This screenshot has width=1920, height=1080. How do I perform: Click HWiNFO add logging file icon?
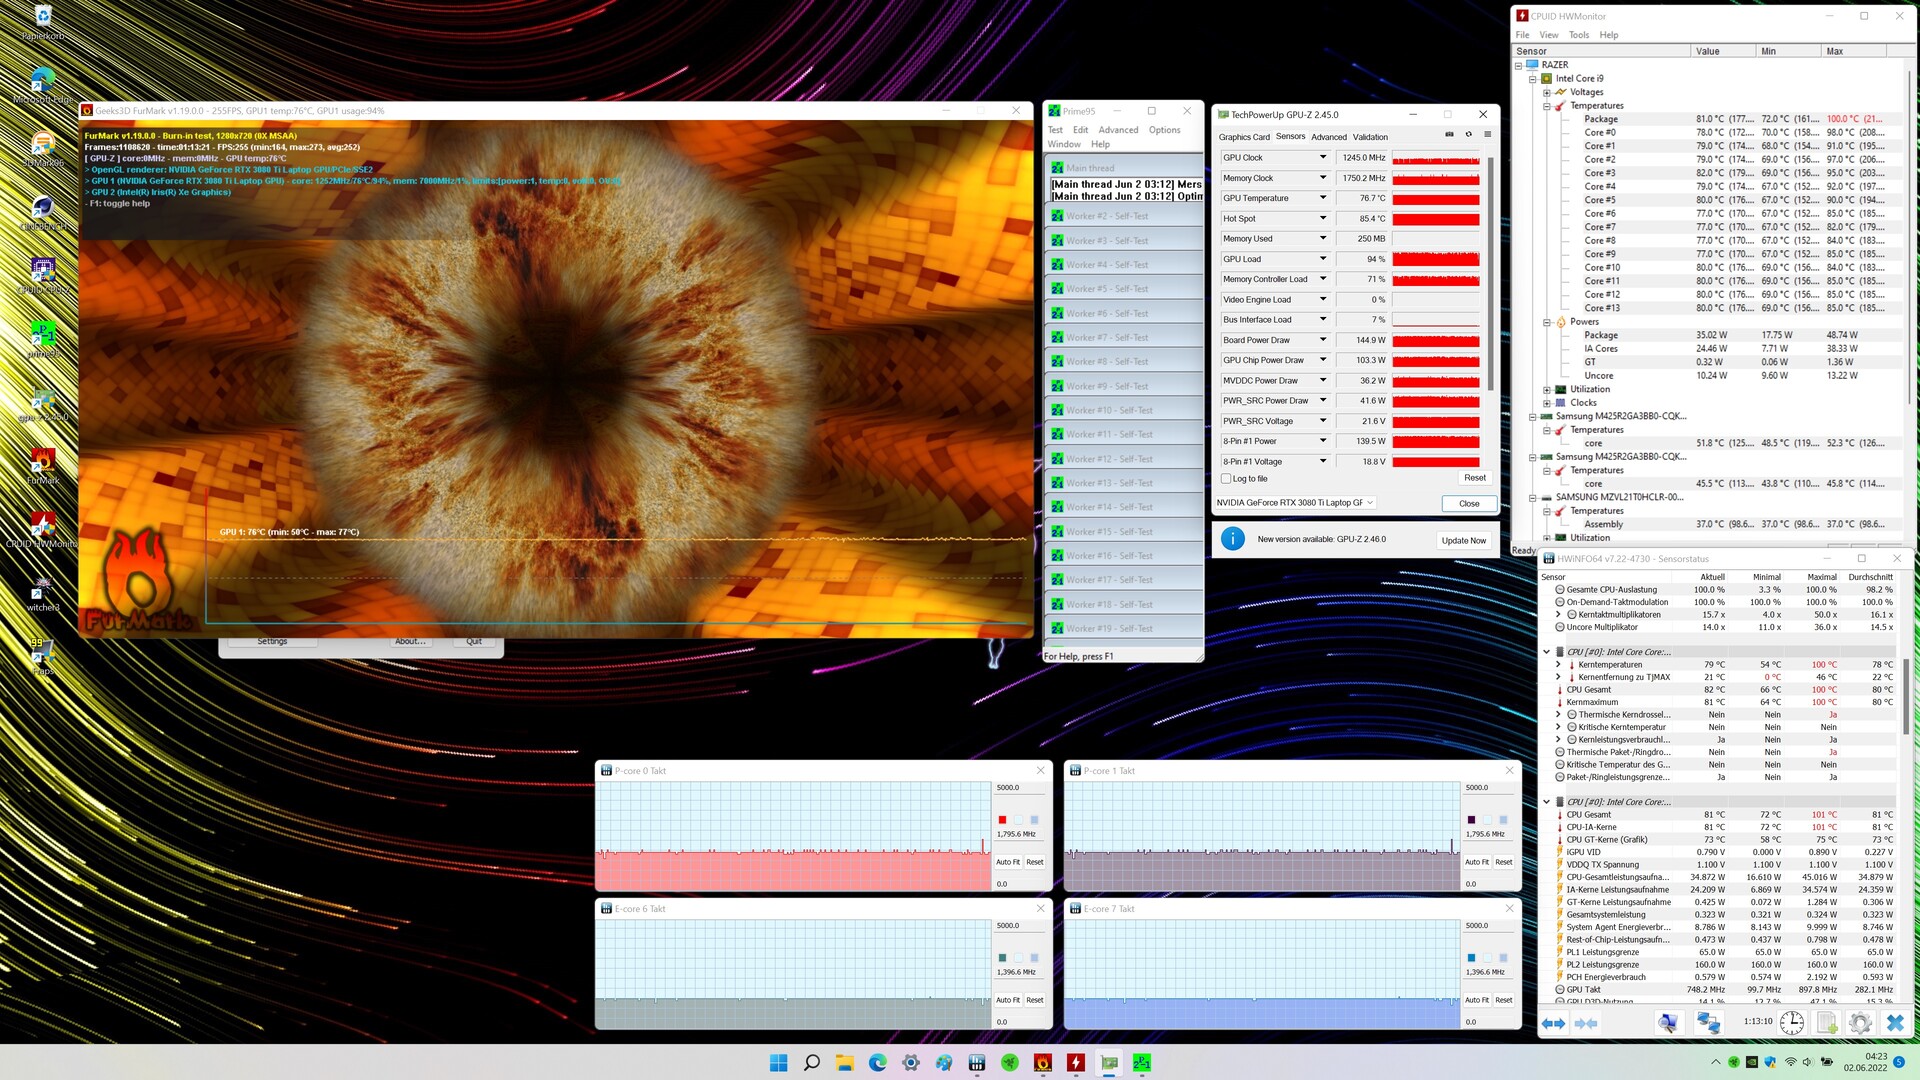1826,1022
